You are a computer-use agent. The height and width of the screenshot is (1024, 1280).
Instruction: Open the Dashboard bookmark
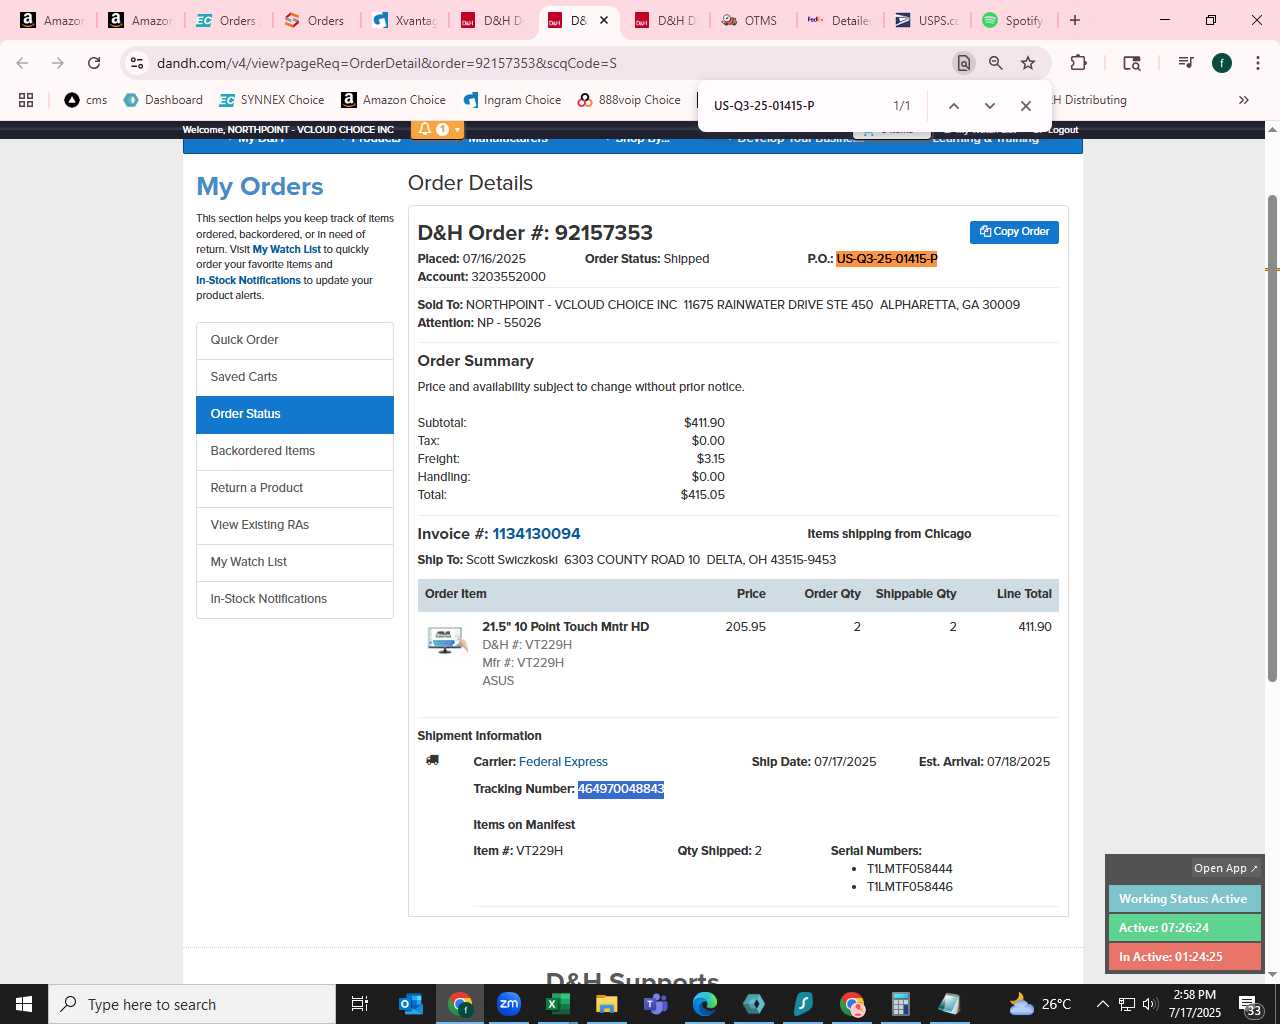pyautogui.click(x=163, y=100)
